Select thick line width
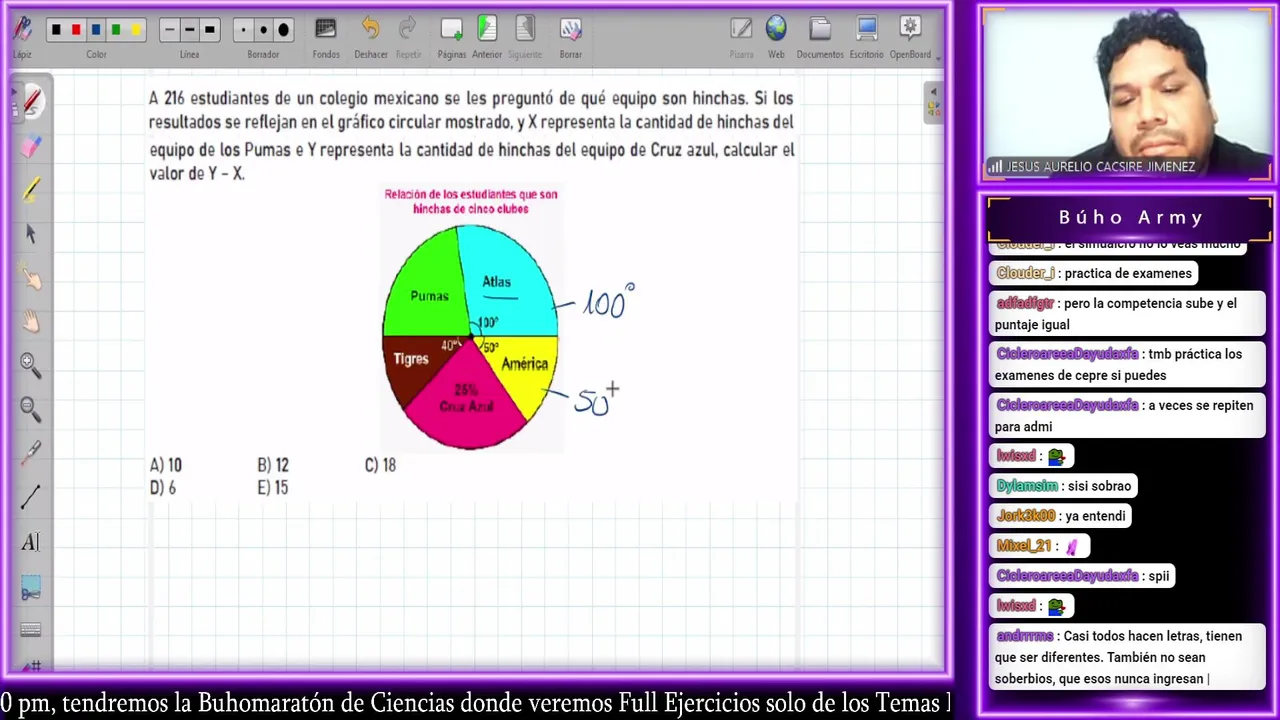 [209, 30]
